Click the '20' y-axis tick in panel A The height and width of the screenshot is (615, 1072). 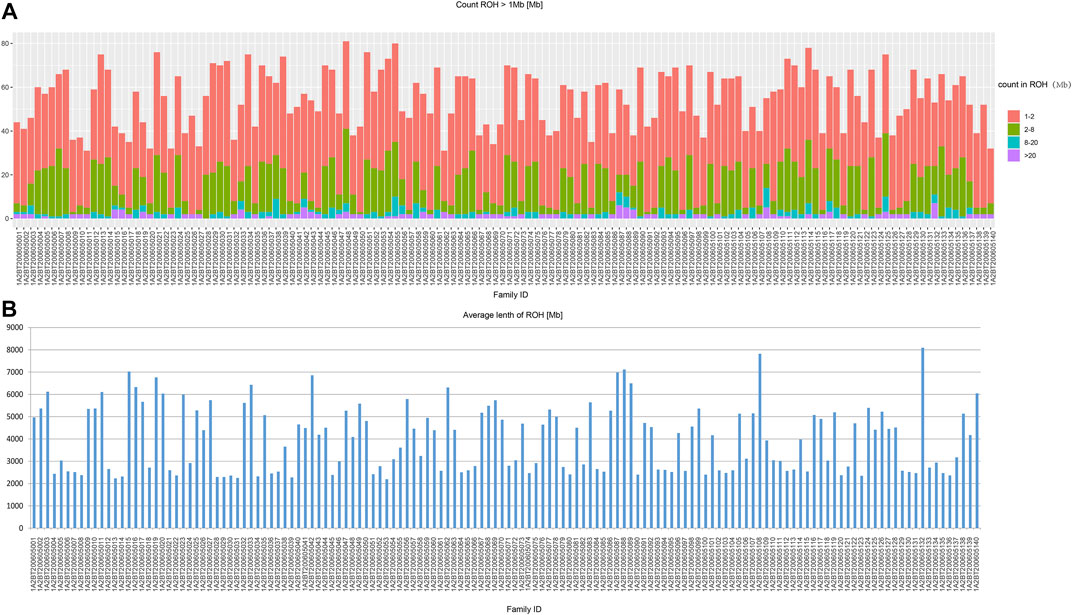pos(5,175)
